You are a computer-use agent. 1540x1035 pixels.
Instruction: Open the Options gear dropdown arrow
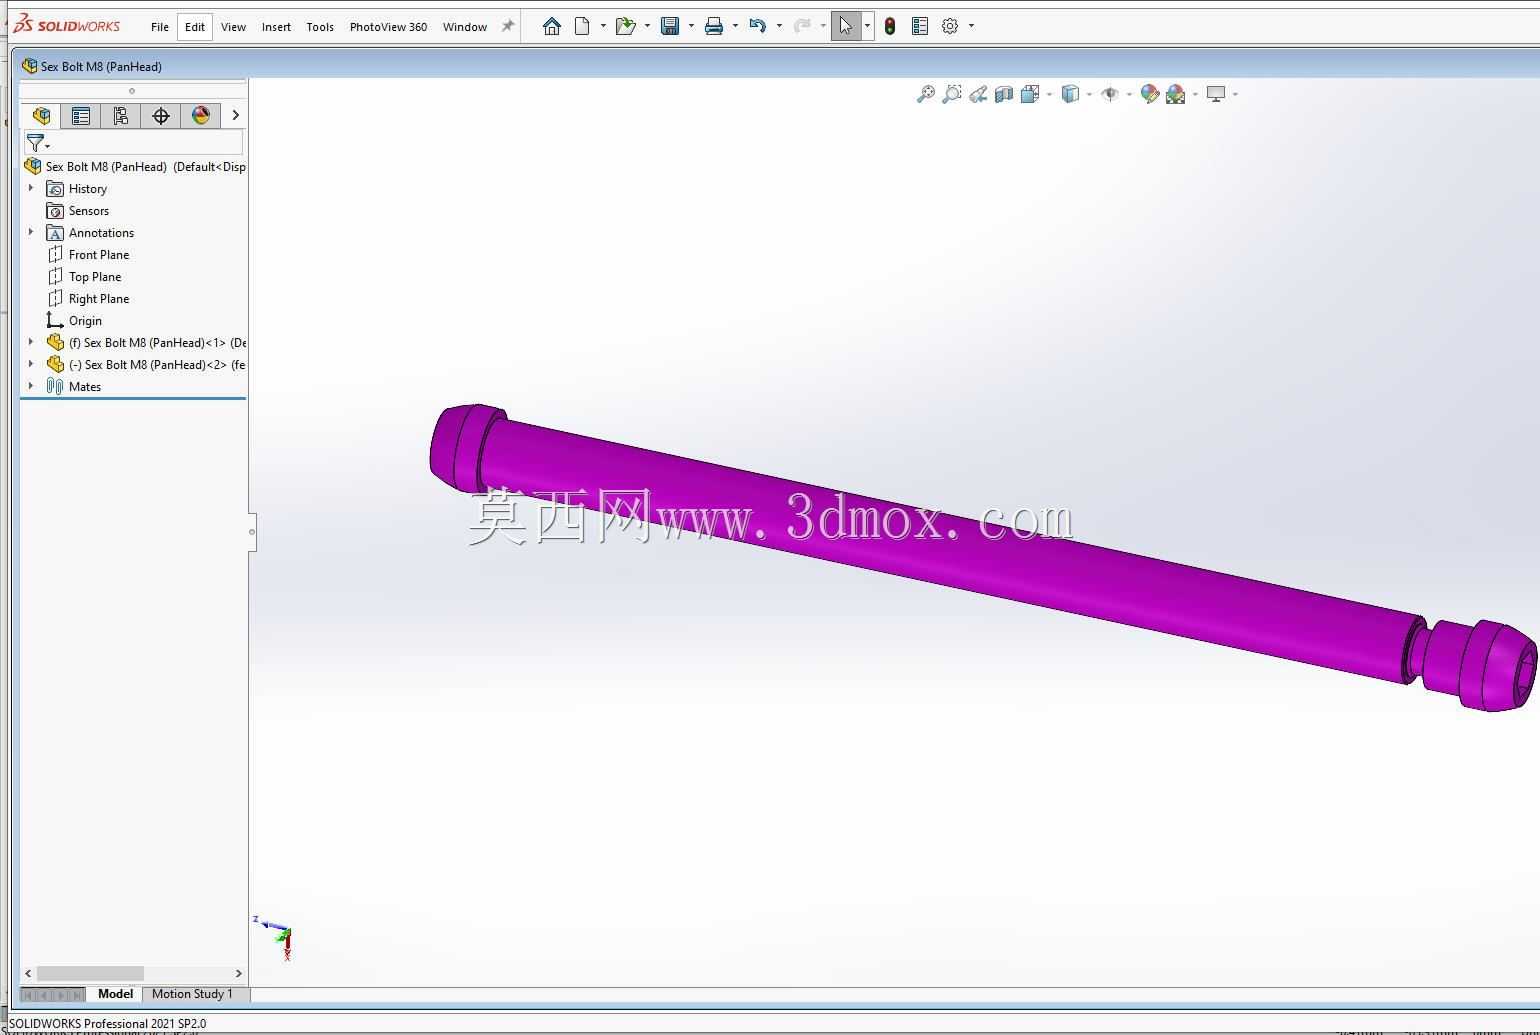tap(971, 26)
